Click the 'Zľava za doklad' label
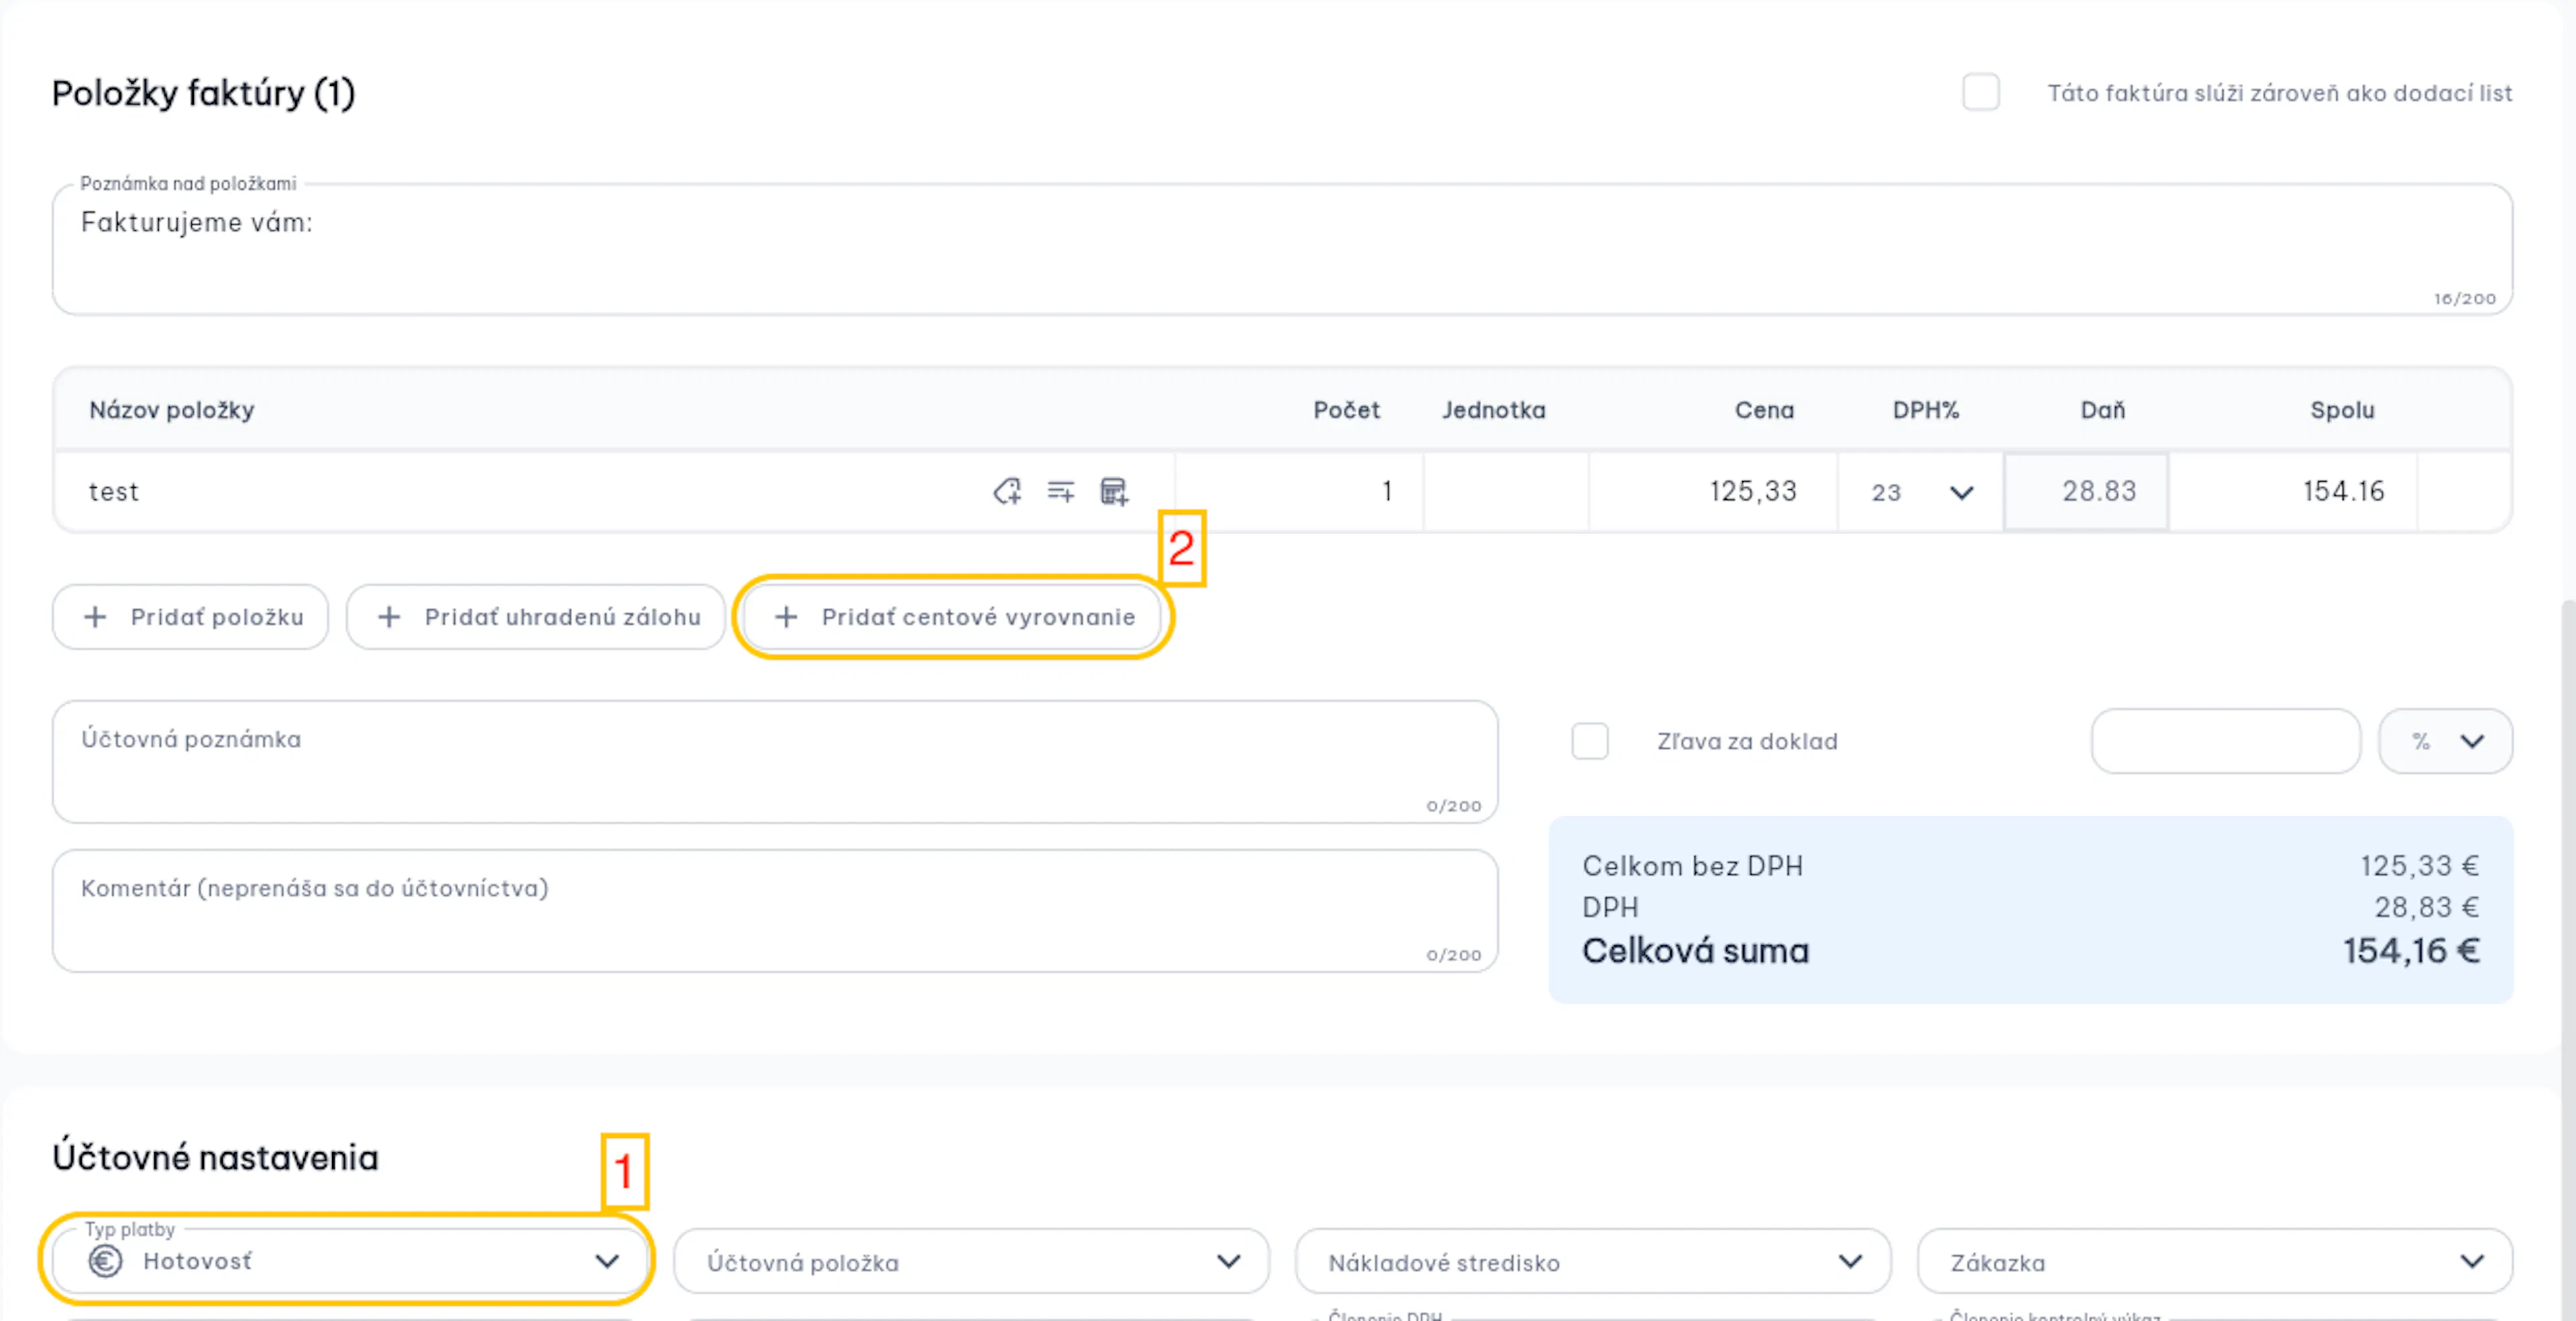This screenshot has width=2576, height=1321. (1747, 741)
